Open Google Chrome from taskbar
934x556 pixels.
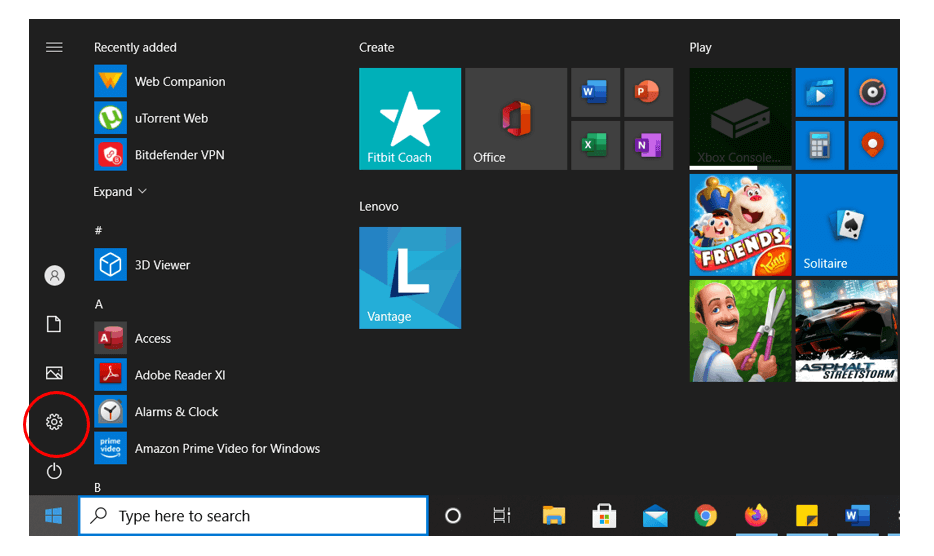click(705, 515)
